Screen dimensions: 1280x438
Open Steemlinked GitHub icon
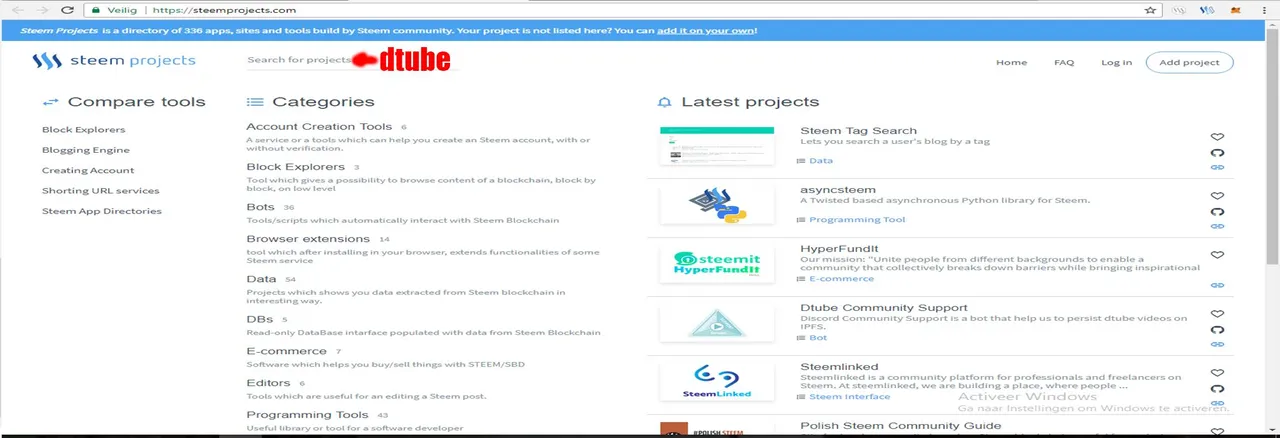pos(1217,389)
